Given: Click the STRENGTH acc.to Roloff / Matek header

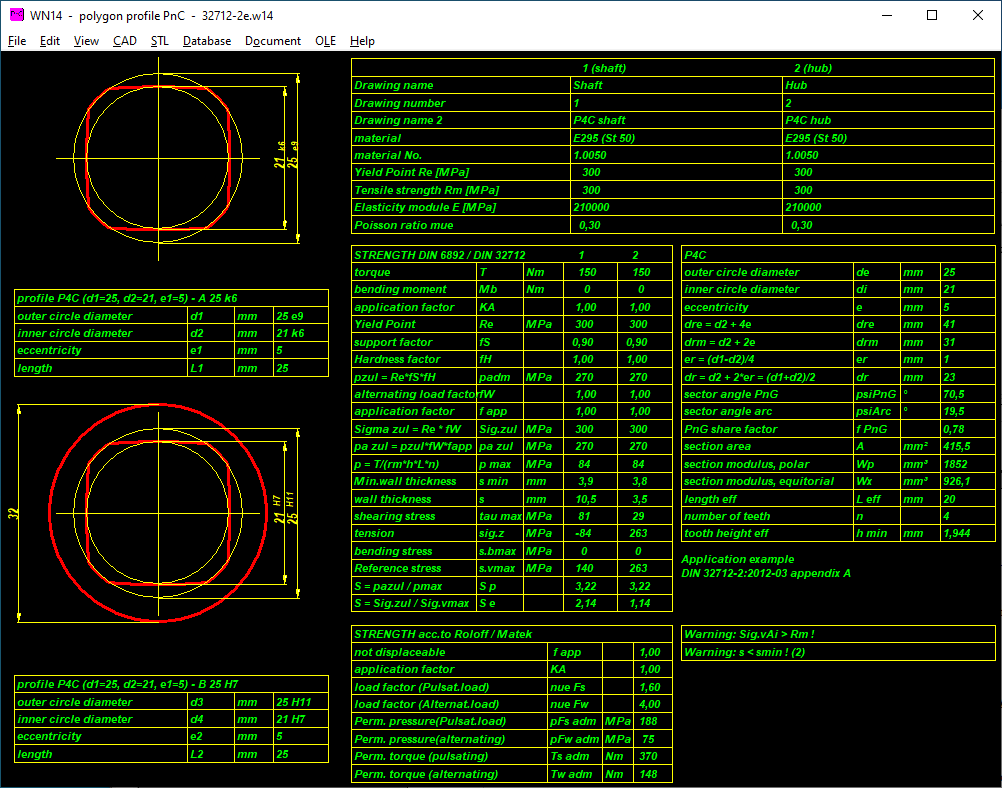Looking at the screenshot, I should pos(444,634).
